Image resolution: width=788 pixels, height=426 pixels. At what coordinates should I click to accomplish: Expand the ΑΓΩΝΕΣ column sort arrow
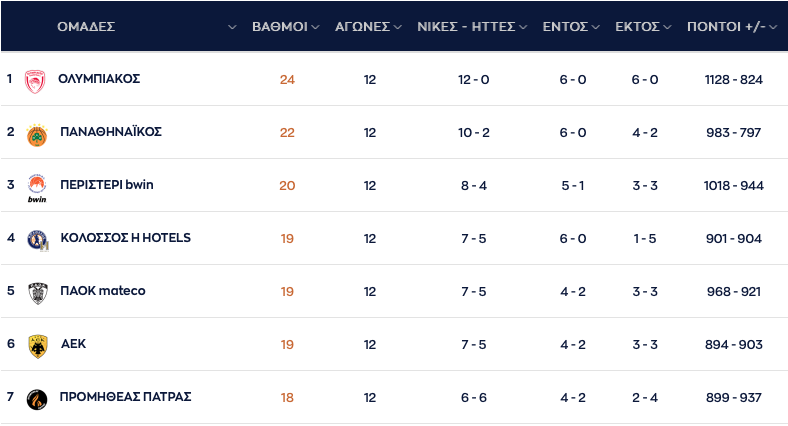[x=397, y=27]
